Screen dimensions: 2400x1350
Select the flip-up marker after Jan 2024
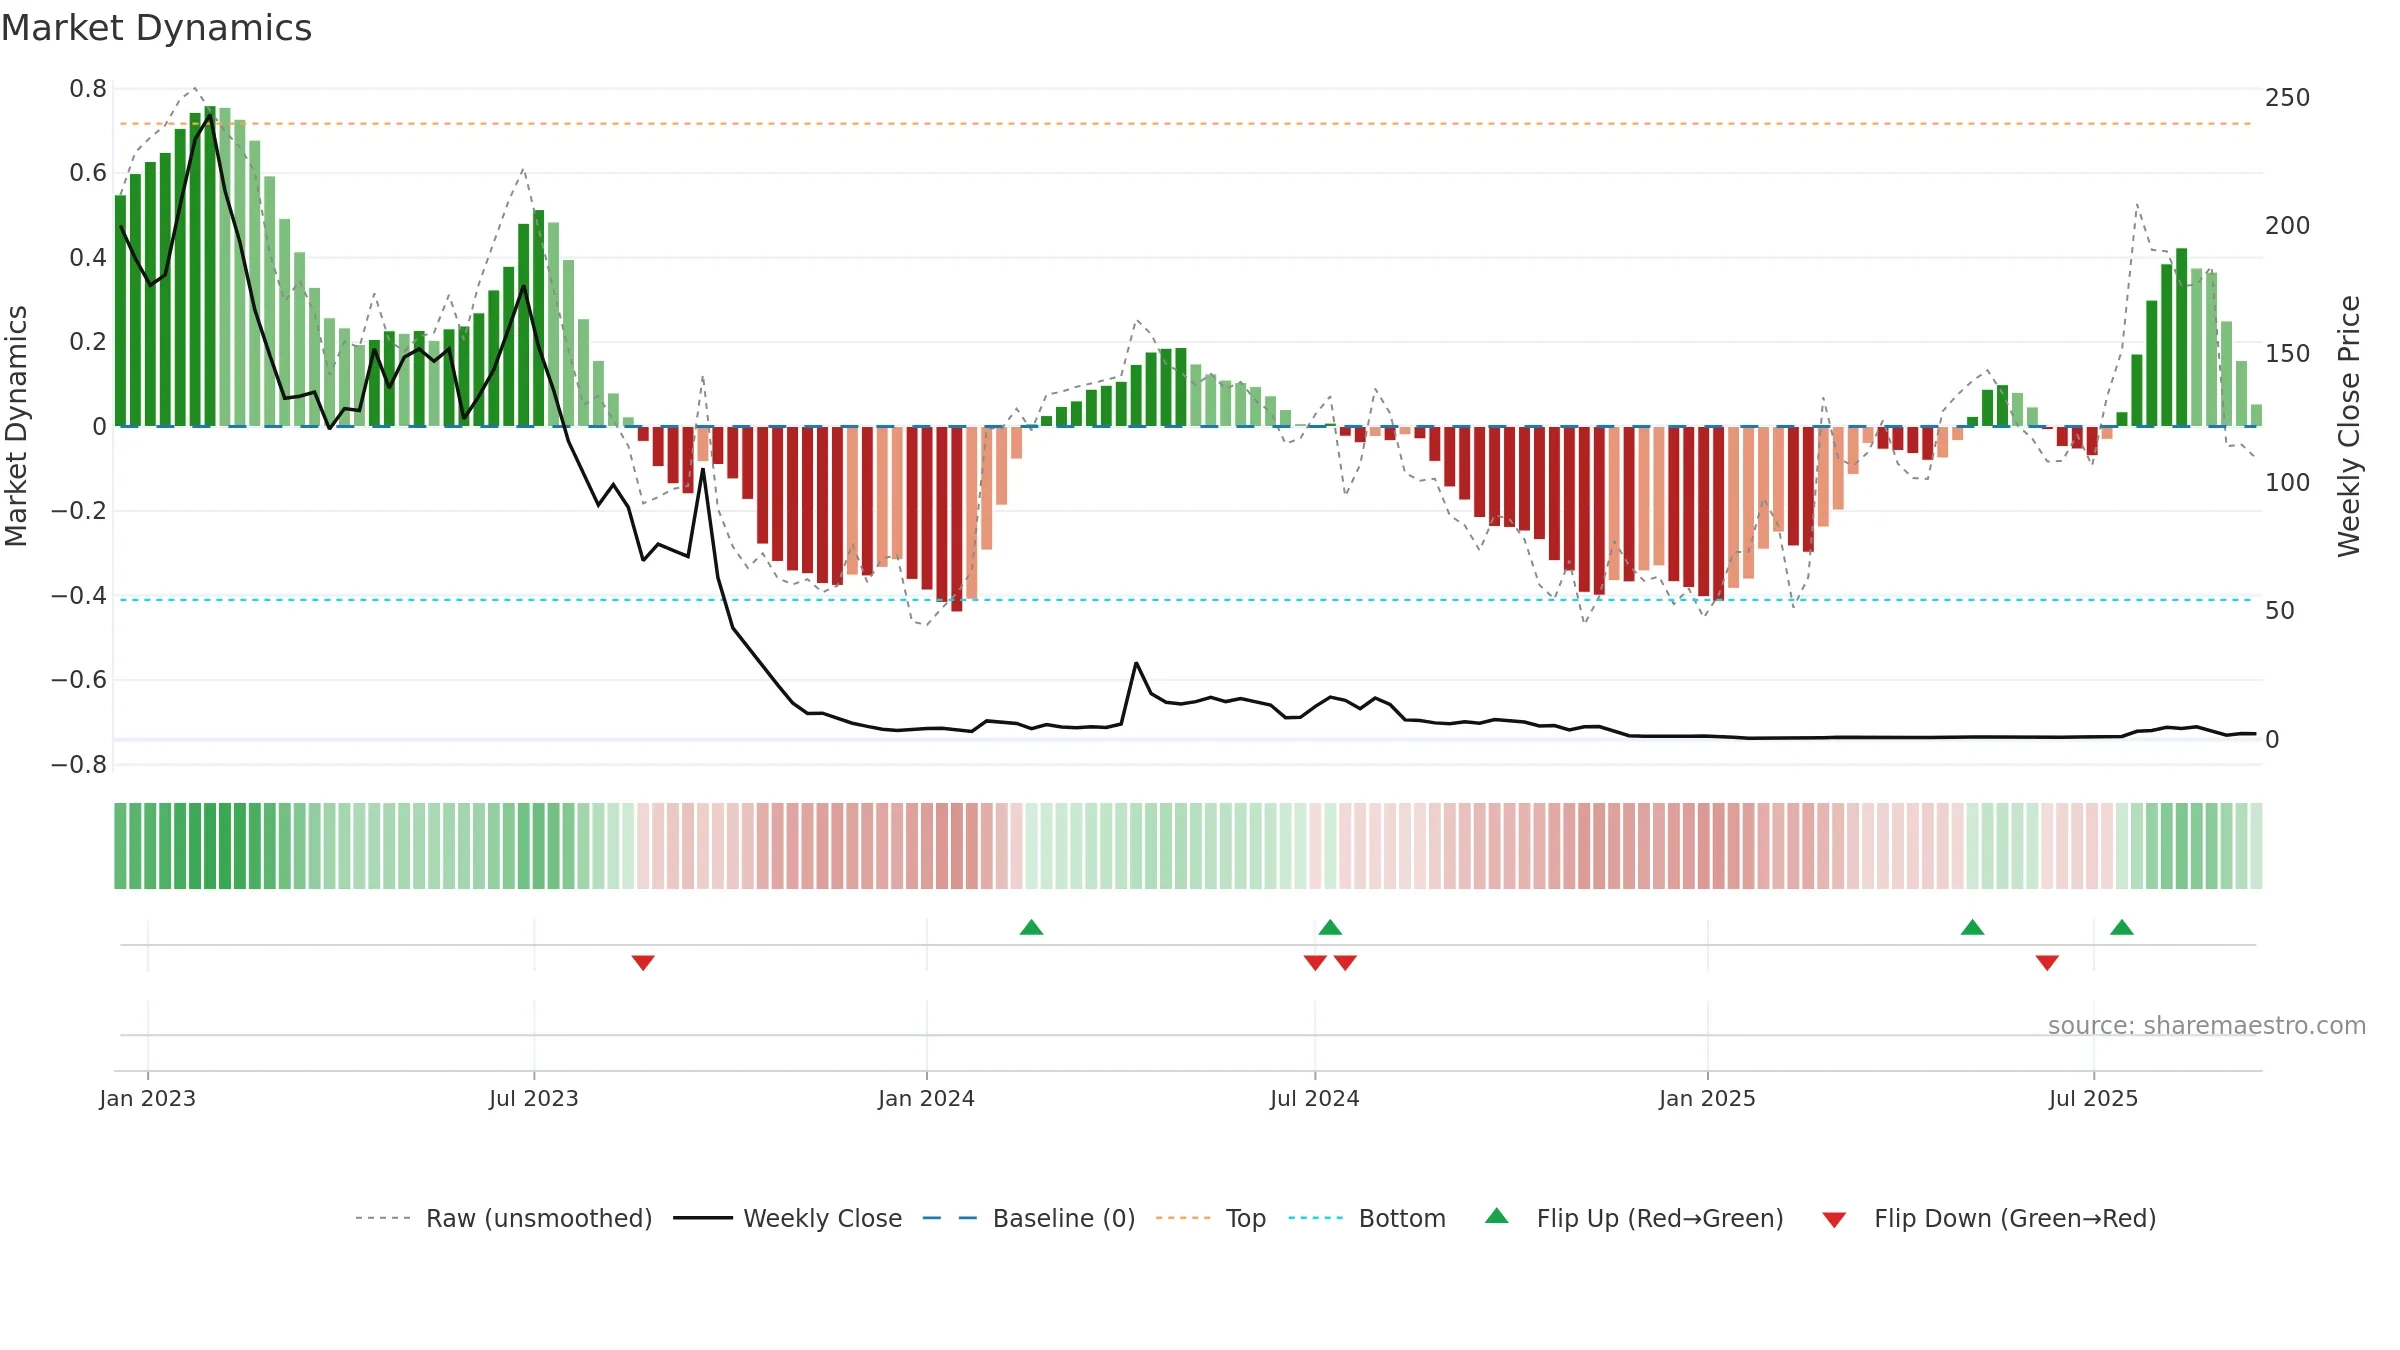(x=1031, y=927)
